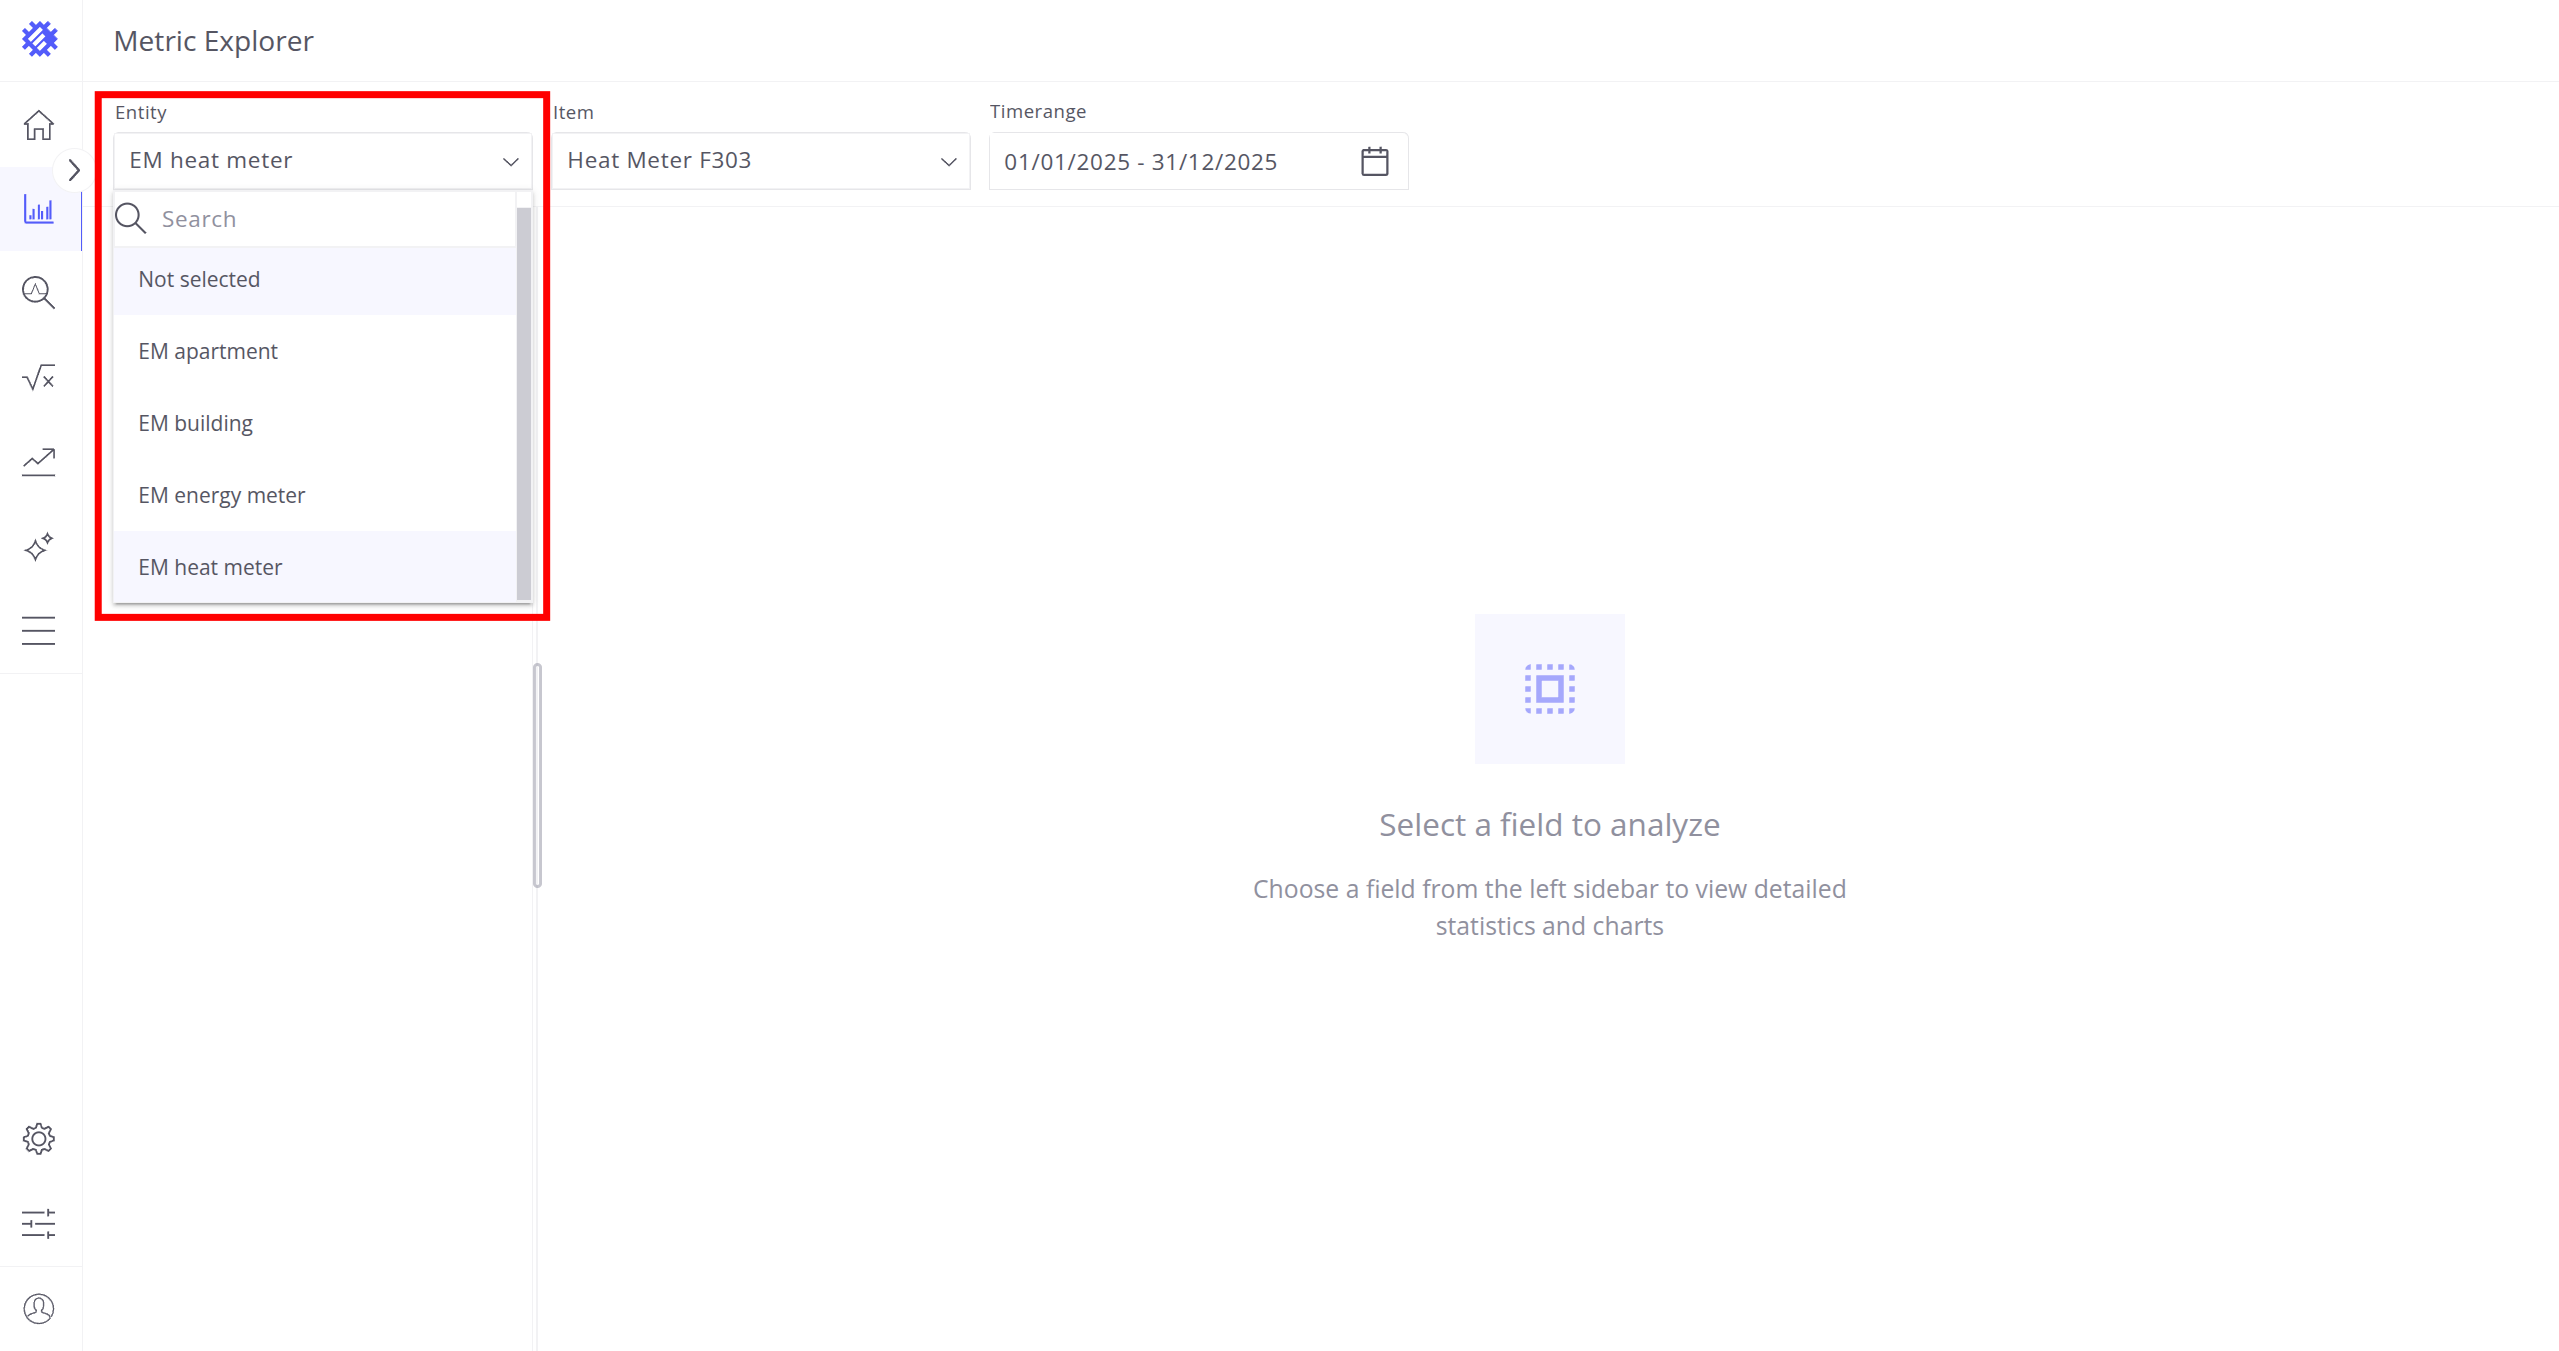Screen dimensions: 2559x1351
Task: Select 'EM building' option
Action: coord(196,424)
